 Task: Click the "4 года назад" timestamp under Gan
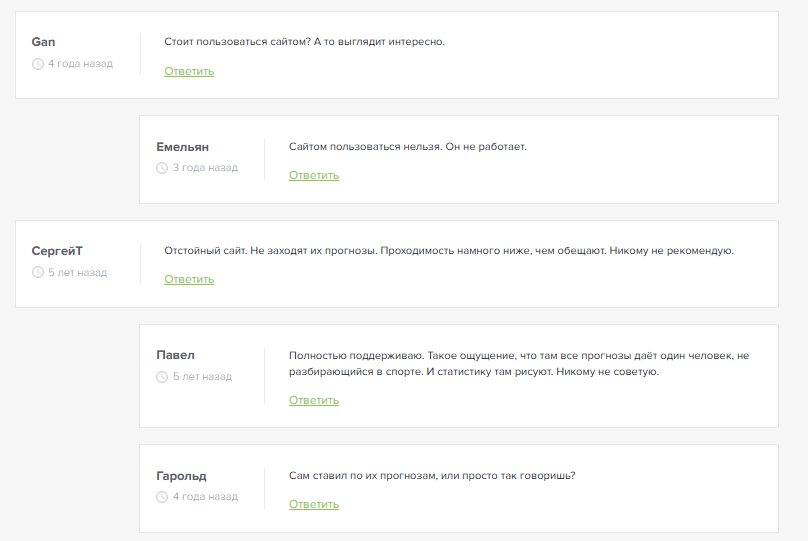click(80, 64)
